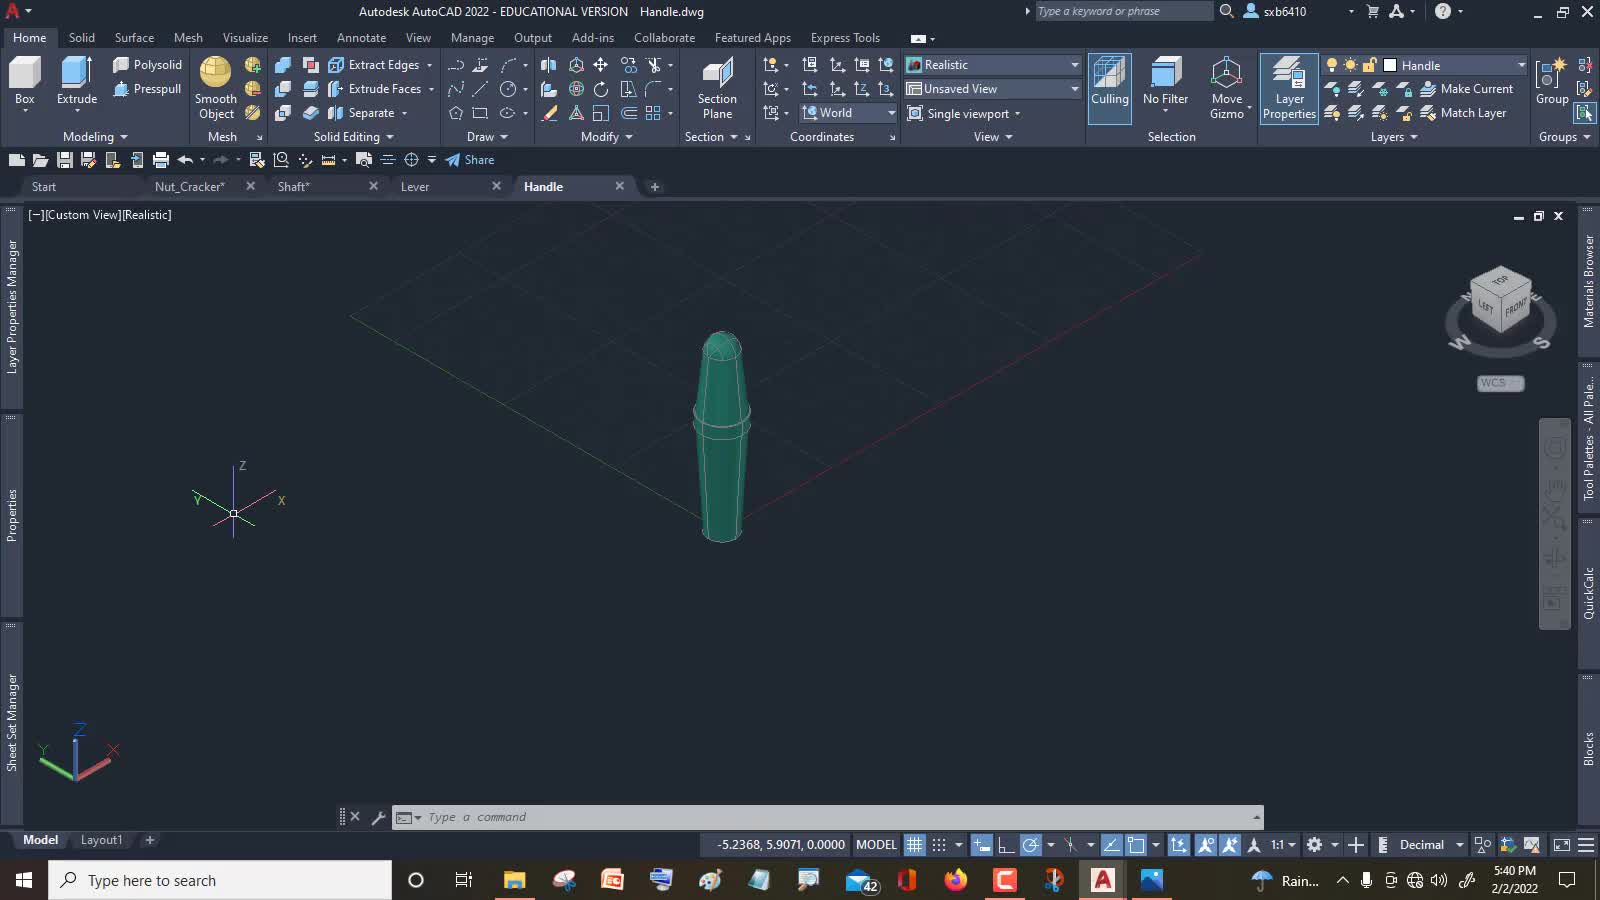Open the Express Tools ribbon tab
This screenshot has height=900, width=1600.
pos(845,37)
